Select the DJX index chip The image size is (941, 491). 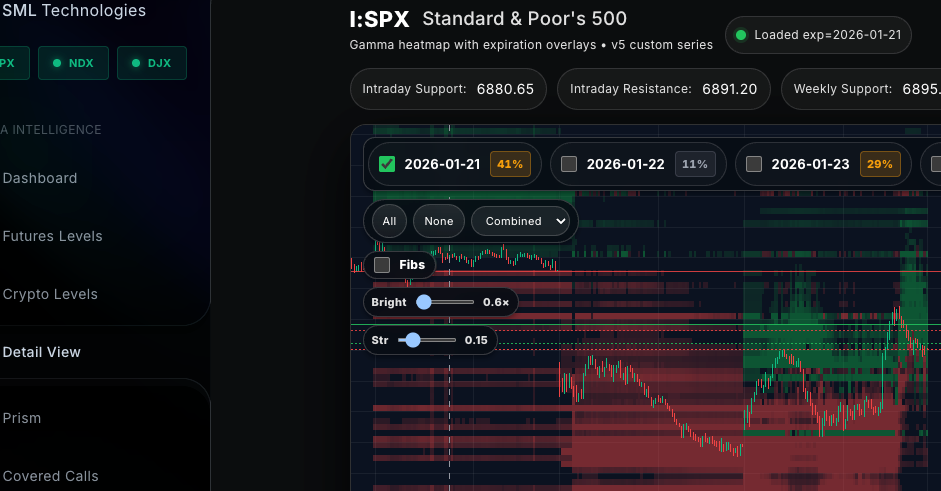(x=152, y=63)
